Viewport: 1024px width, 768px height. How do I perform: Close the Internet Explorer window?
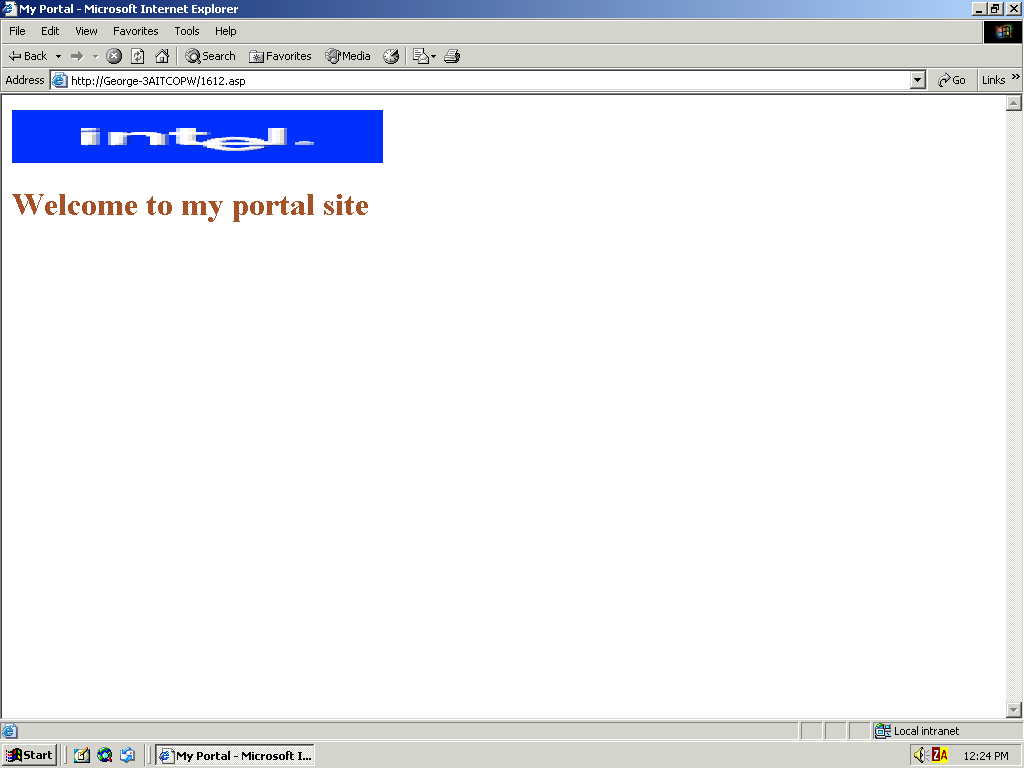(1014, 8)
